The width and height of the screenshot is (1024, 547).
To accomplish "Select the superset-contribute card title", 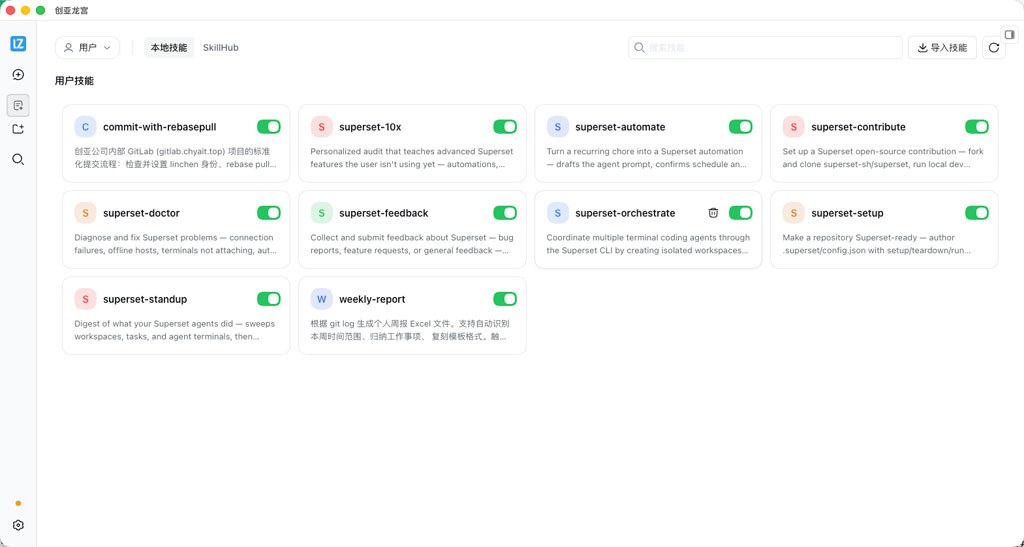I will 858,127.
